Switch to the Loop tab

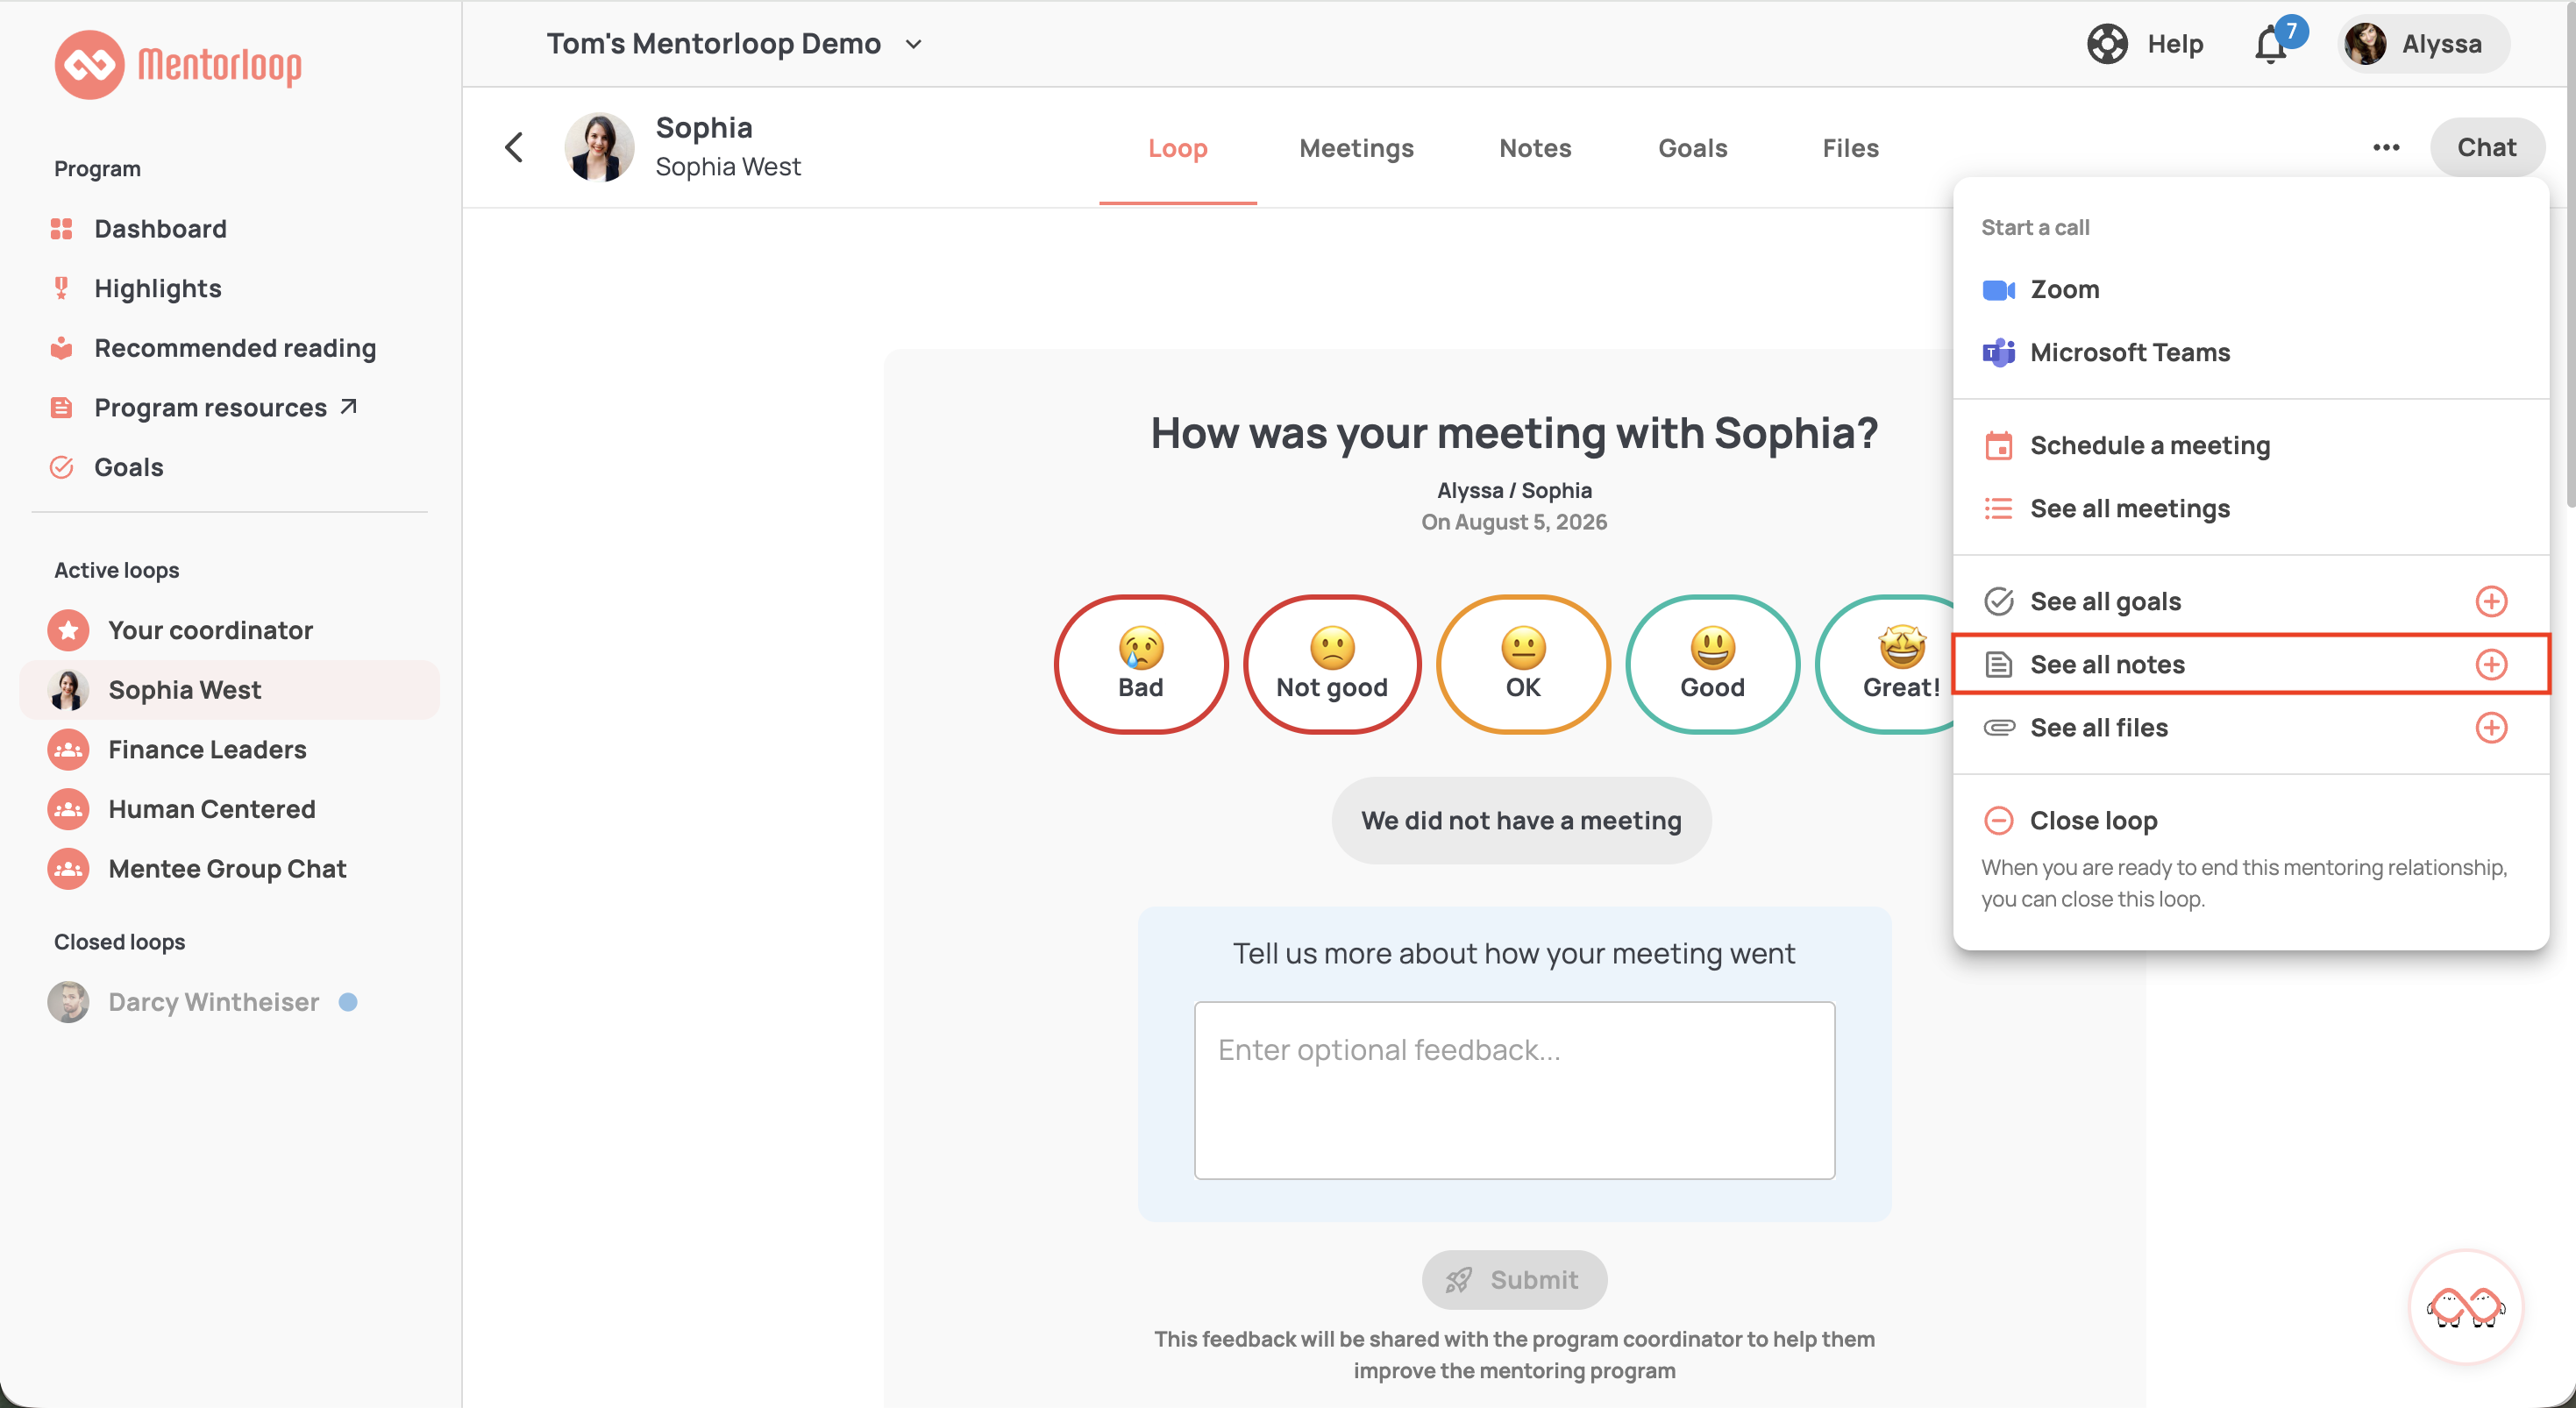pyautogui.click(x=1178, y=149)
